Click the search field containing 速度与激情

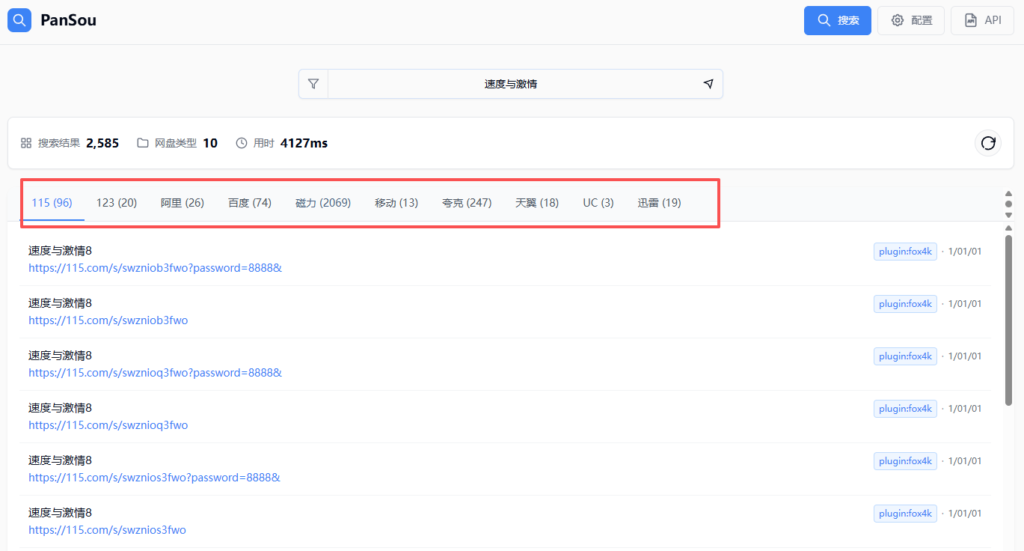pyautogui.click(x=510, y=84)
